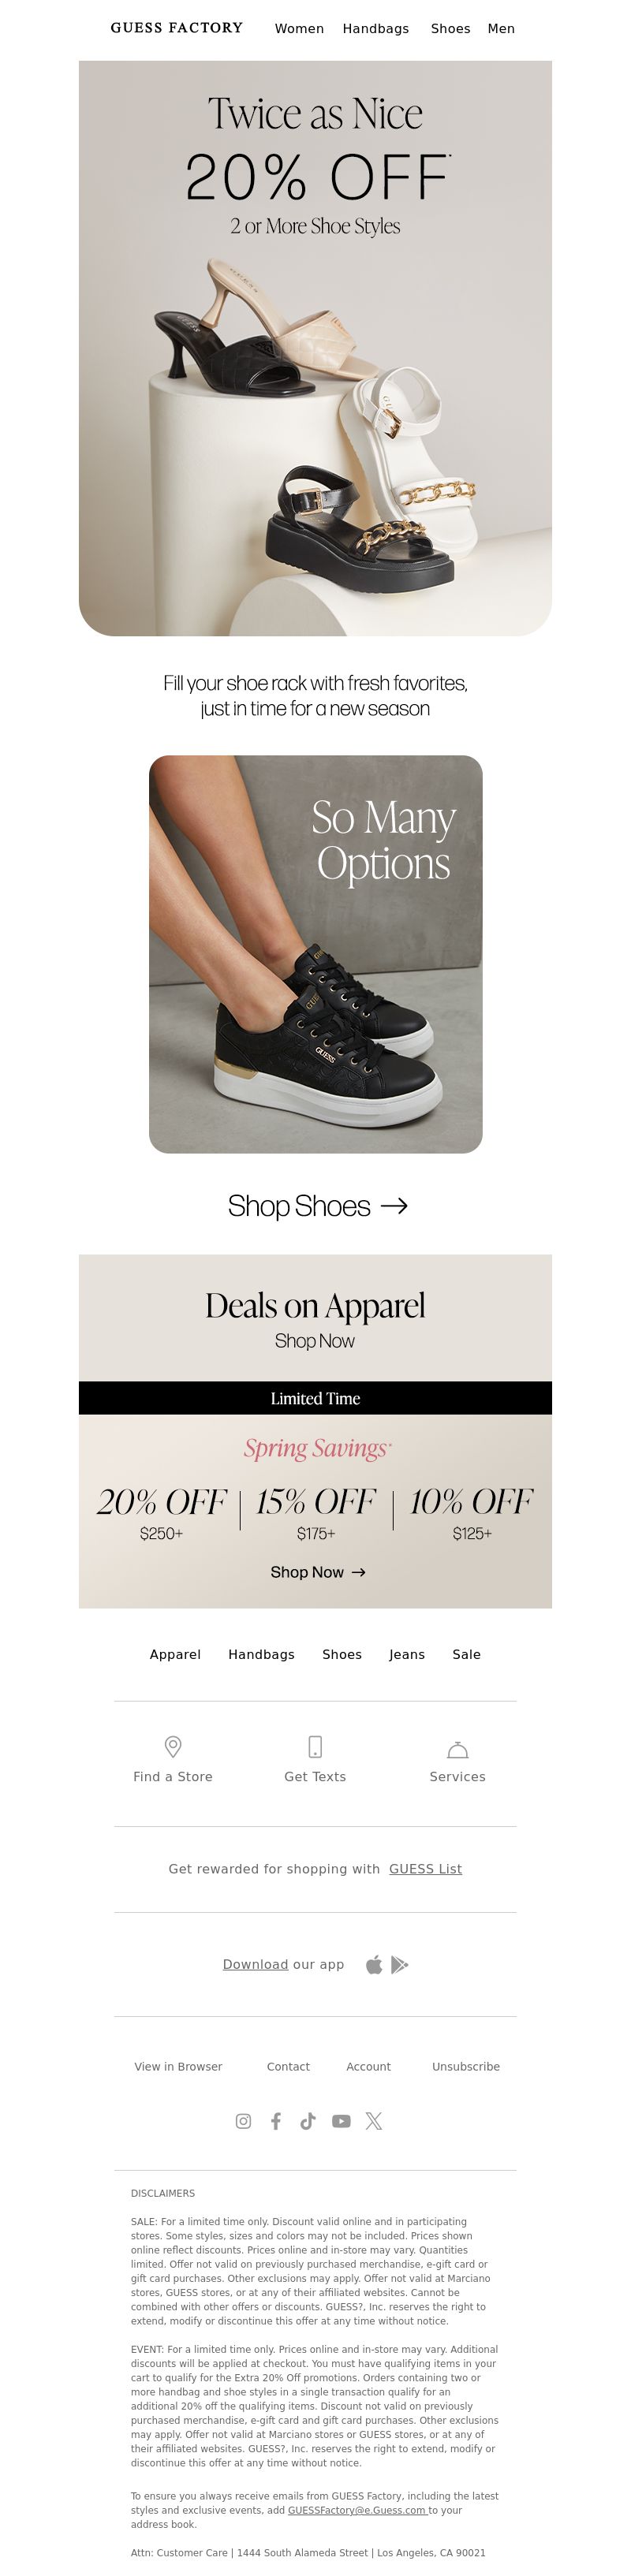Click the Get Texts phone icon

[315, 1746]
